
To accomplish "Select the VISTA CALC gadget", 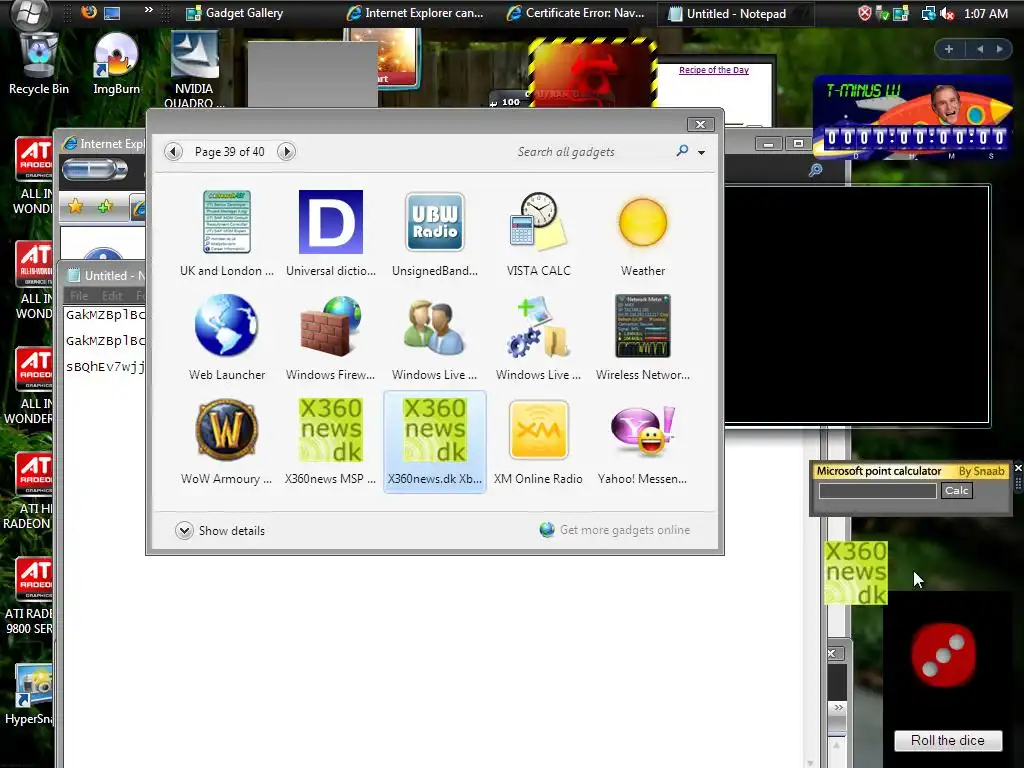I will (538, 222).
